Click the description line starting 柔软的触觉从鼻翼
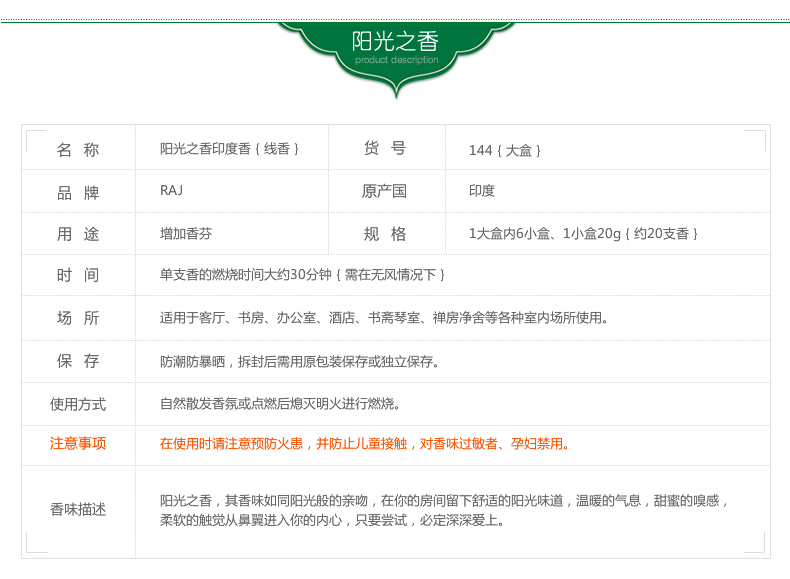Screen dimensions: 790x579 tap(333, 520)
